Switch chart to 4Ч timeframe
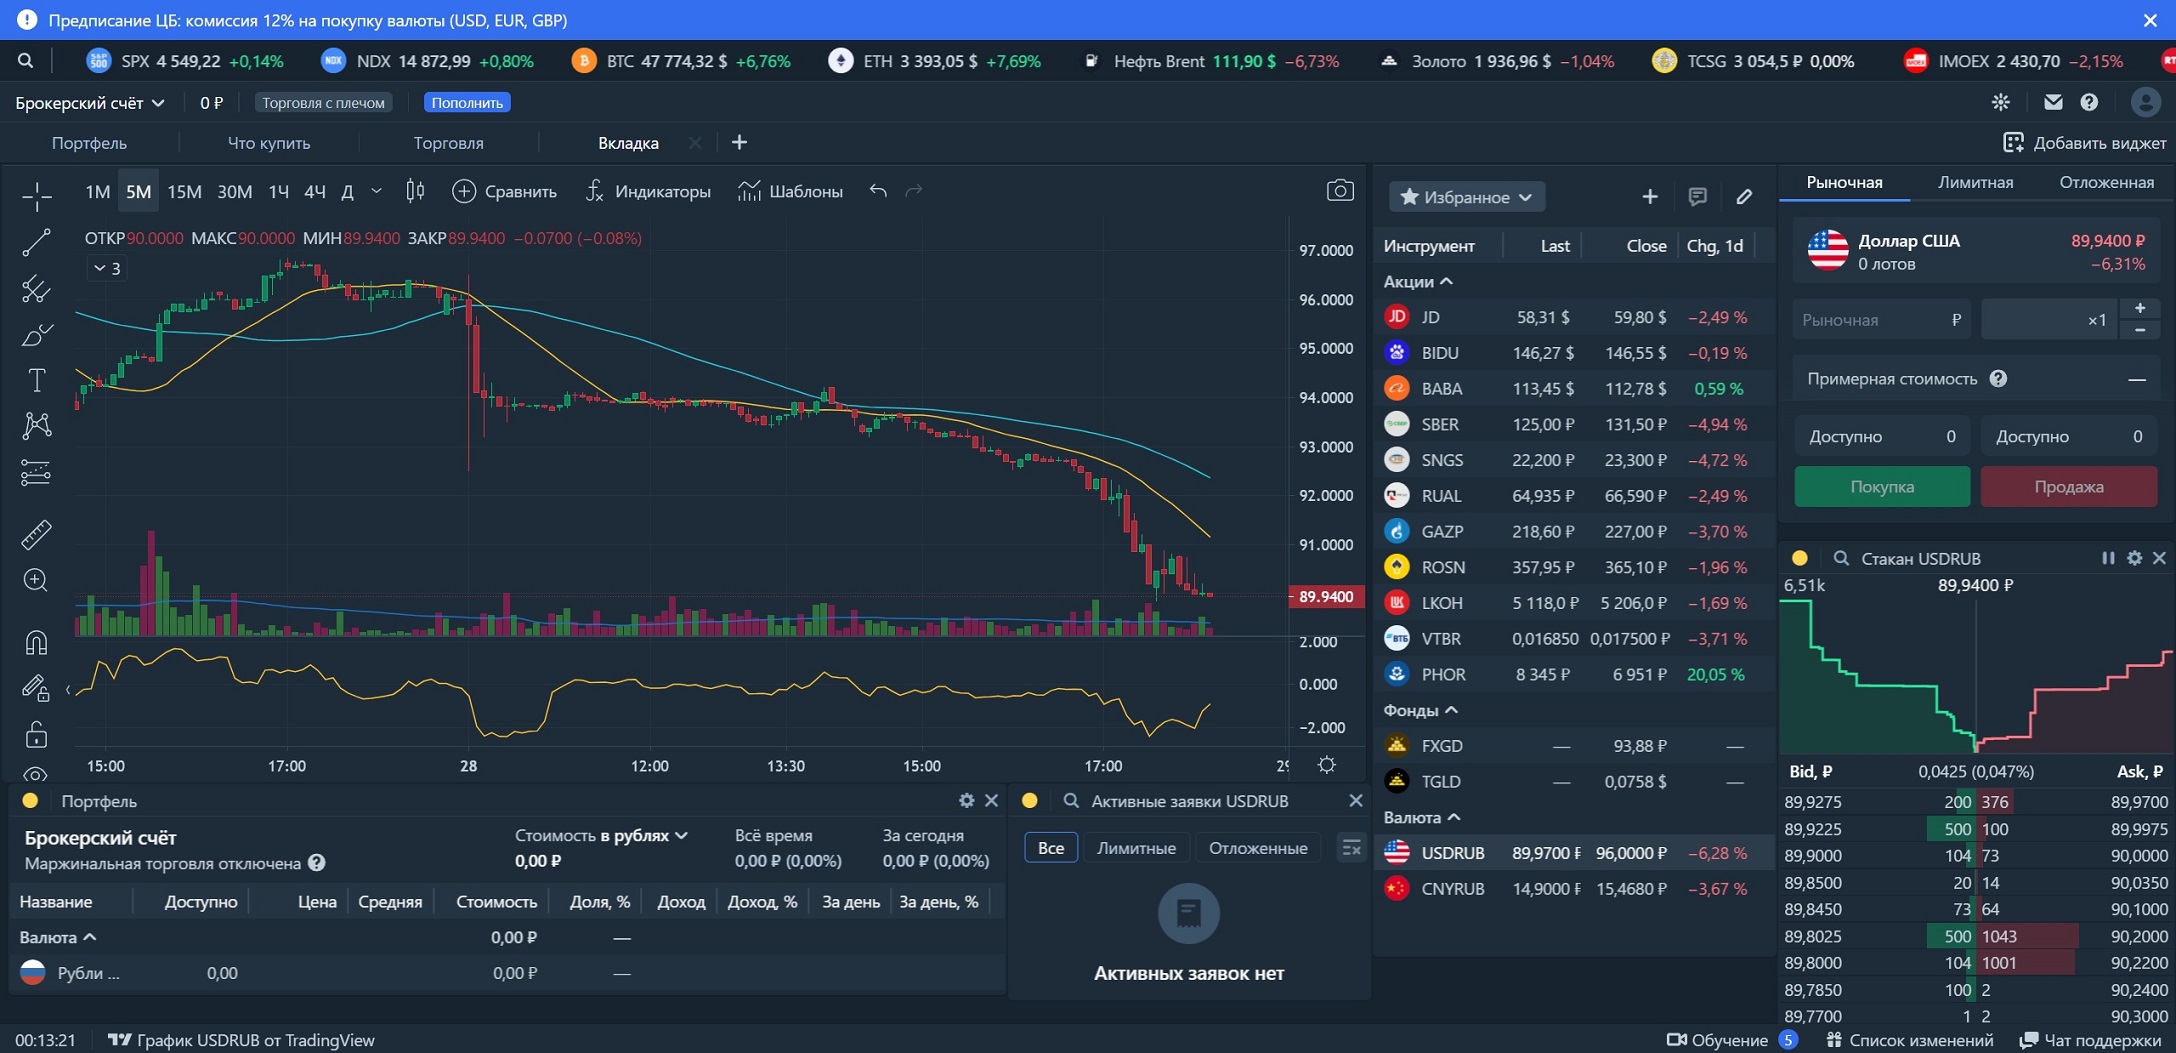 [x=314, y=191]
